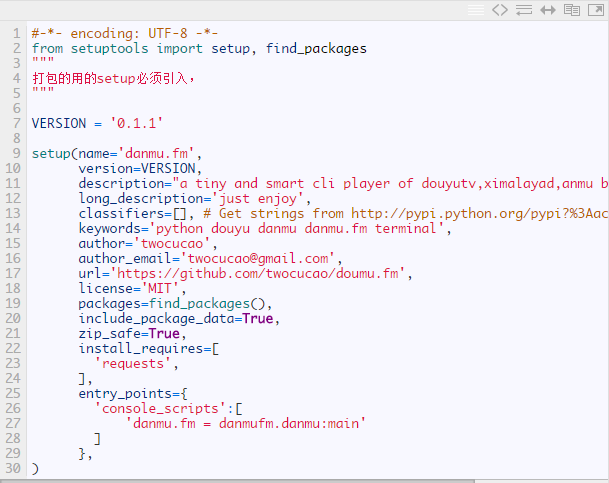Viewport: 609px width, 483px height.
Task: Click the horizontal scrollbar below the code
Action: 237,481
